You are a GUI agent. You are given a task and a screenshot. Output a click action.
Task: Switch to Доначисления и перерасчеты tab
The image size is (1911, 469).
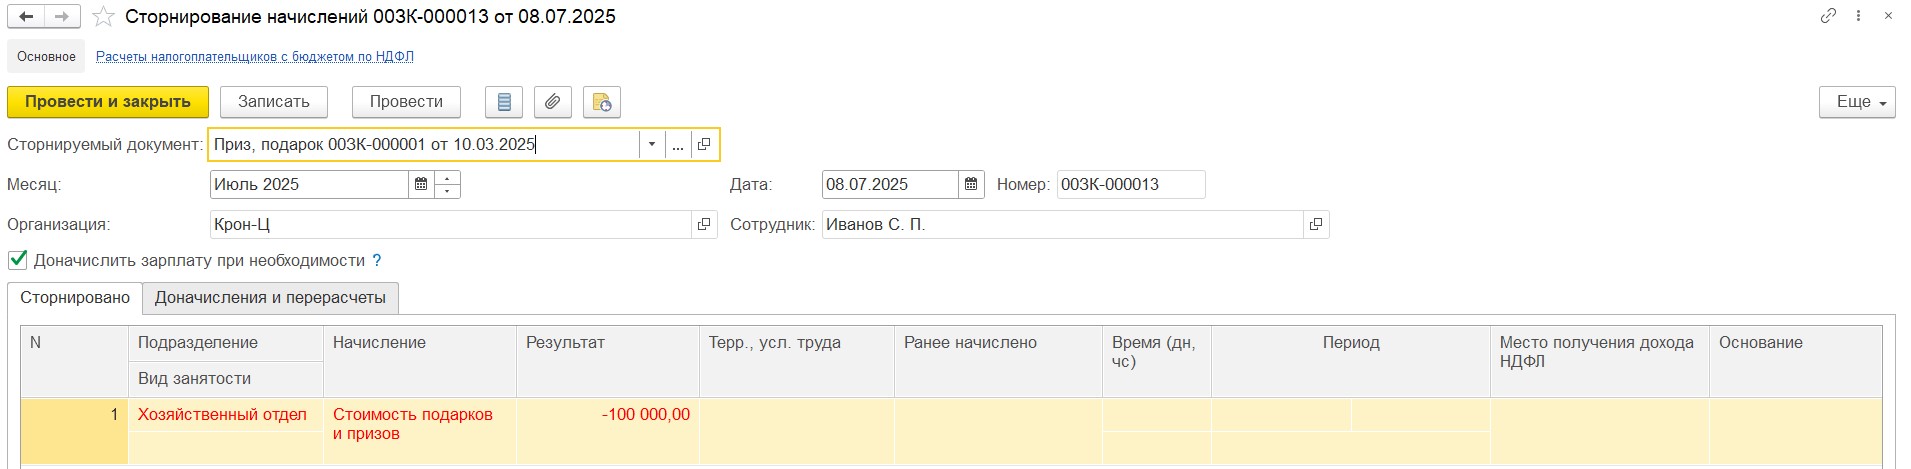click(270, 298)
